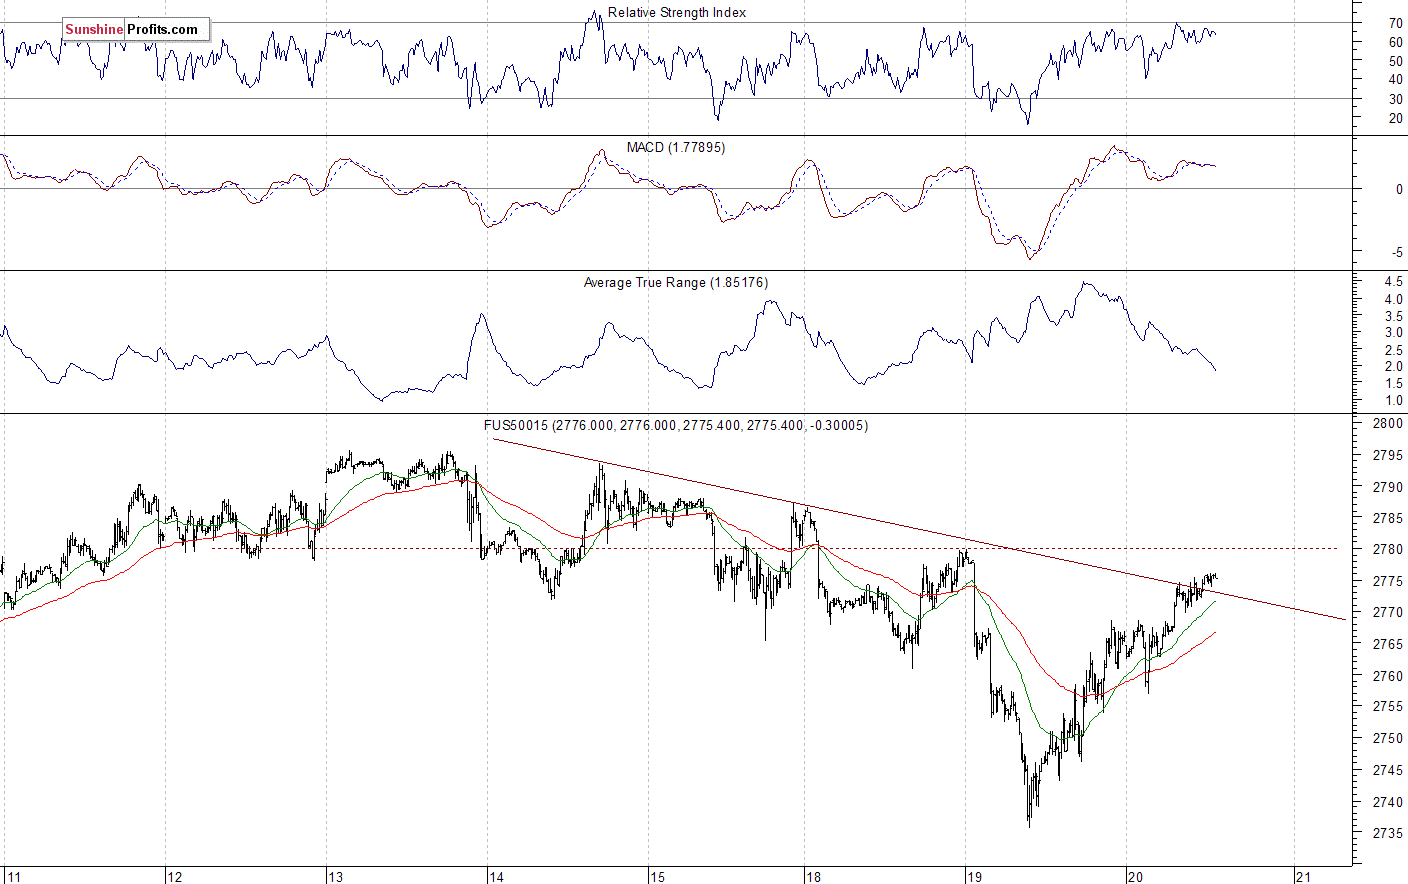Screen dimensions: 1408x884
Task: Pick date label 12 on time axis
Action: point(174,877)
